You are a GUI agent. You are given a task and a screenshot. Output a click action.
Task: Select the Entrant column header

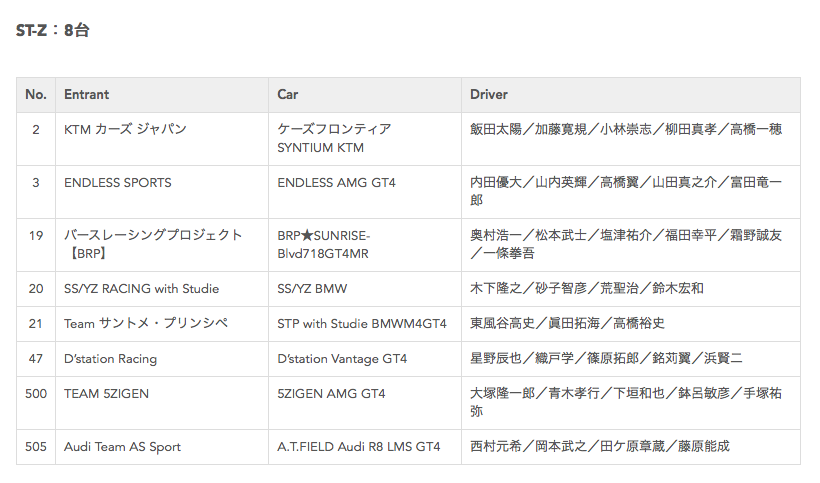pyautogui.click(x=87, y=95)
